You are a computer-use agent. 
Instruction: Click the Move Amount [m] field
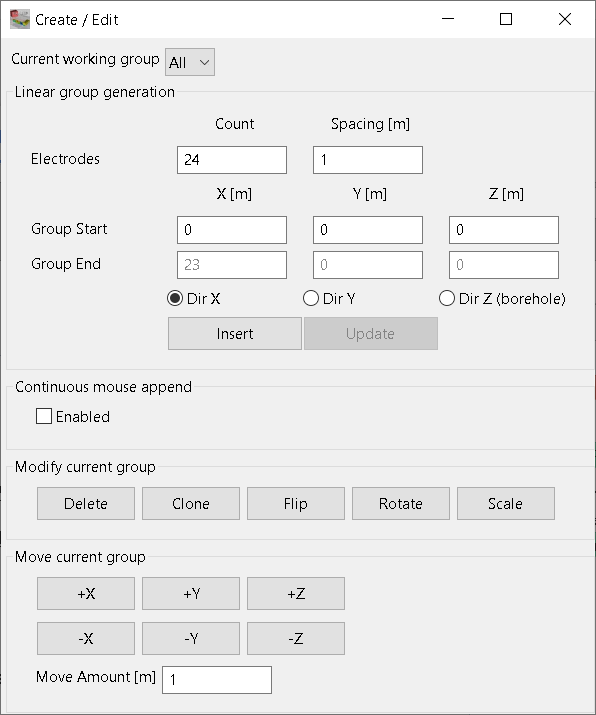pyautogui.click(x=217, y=680)
